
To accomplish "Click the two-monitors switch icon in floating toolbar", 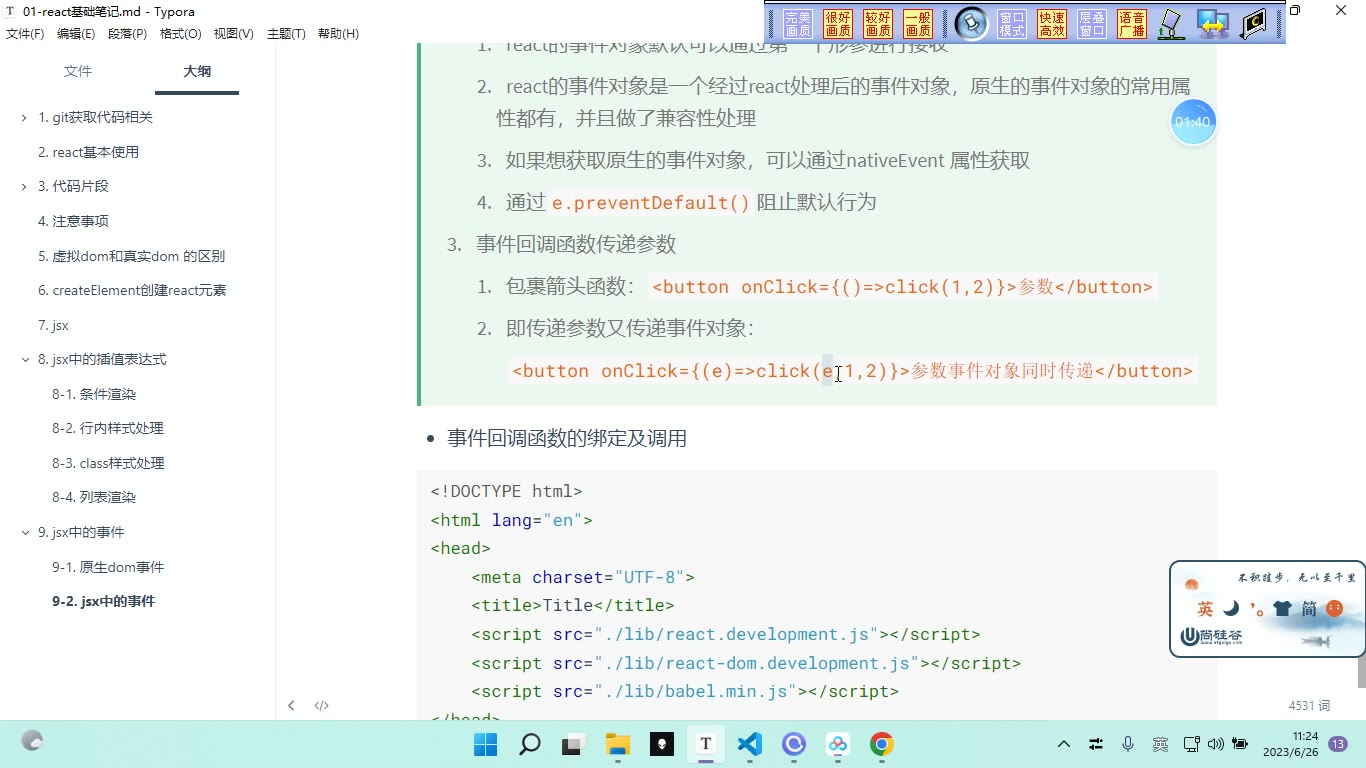I will click(1213, 24).
